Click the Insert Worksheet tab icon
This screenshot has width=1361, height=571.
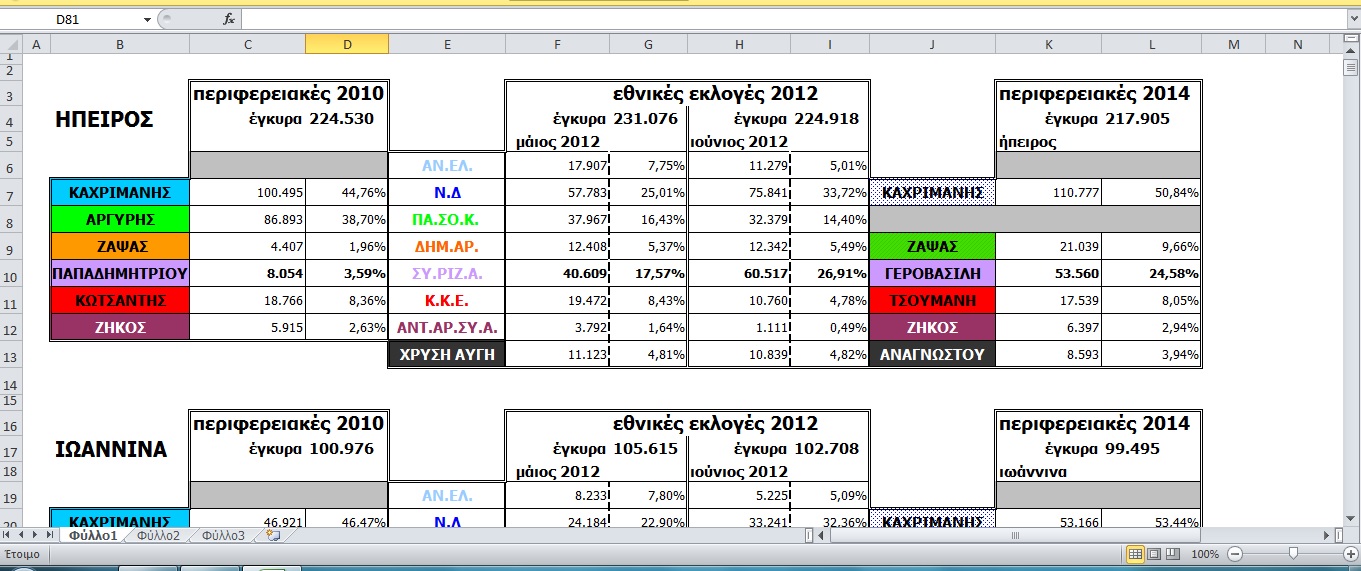pos(270,536)
